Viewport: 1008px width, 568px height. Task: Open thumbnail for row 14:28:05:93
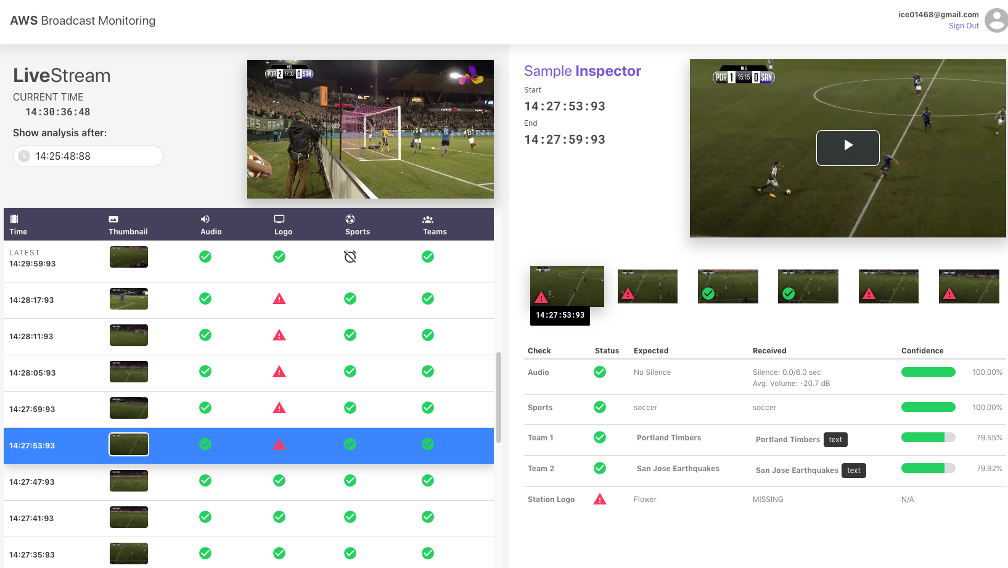[x=129, y=371]
